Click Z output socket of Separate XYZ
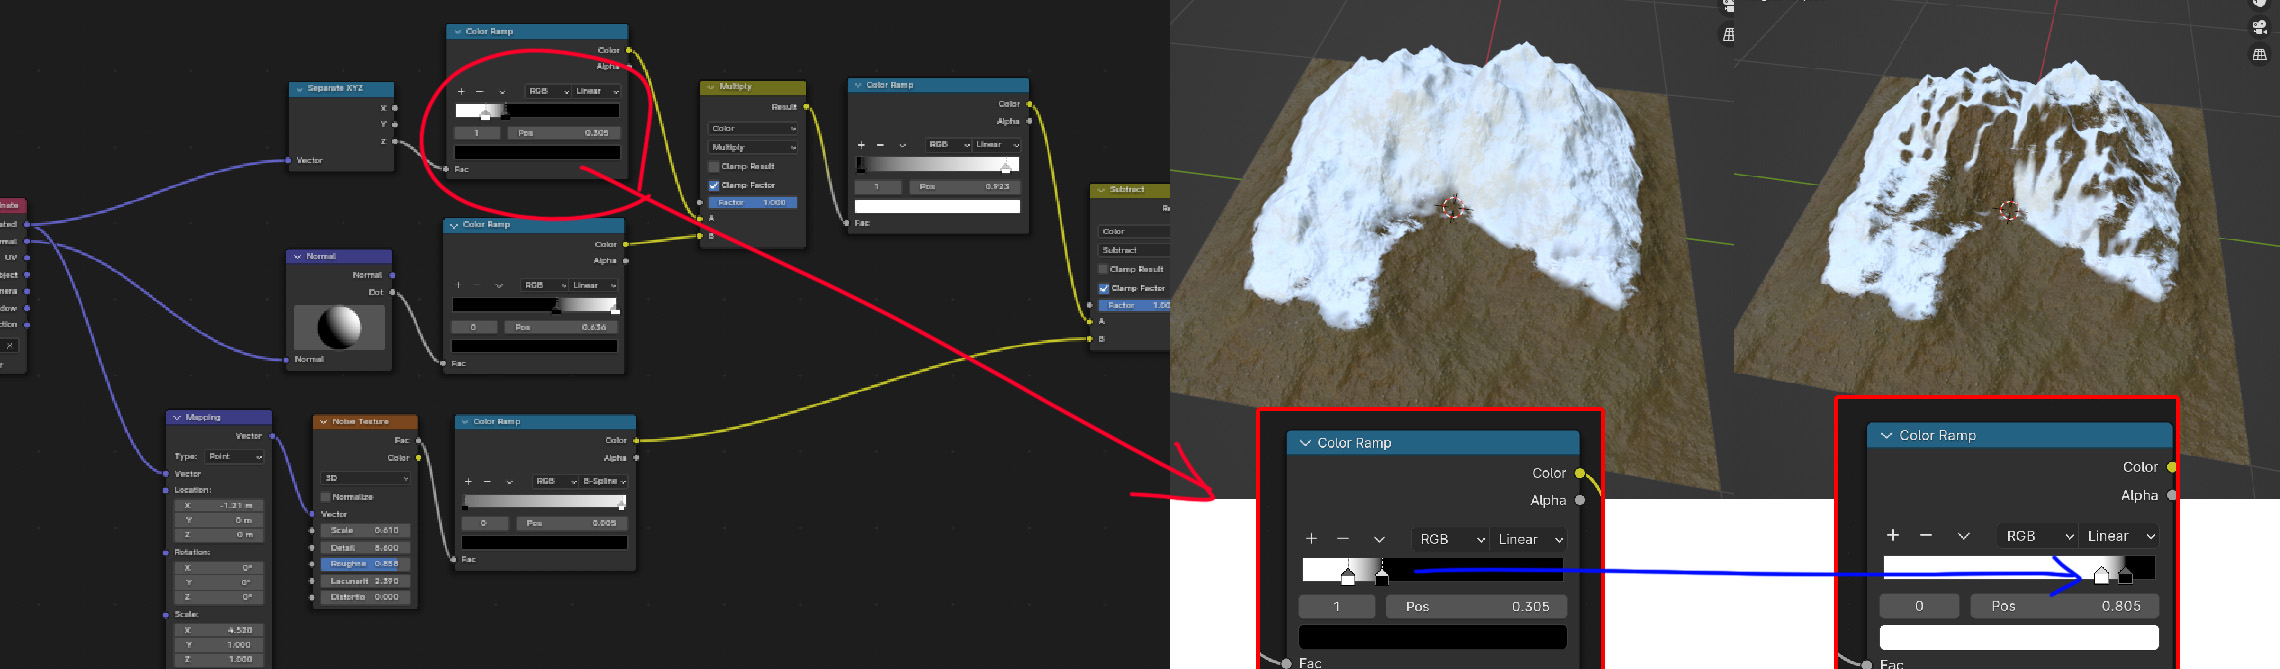The height and width of the screenshot is (669, 2280). (395, 141)
